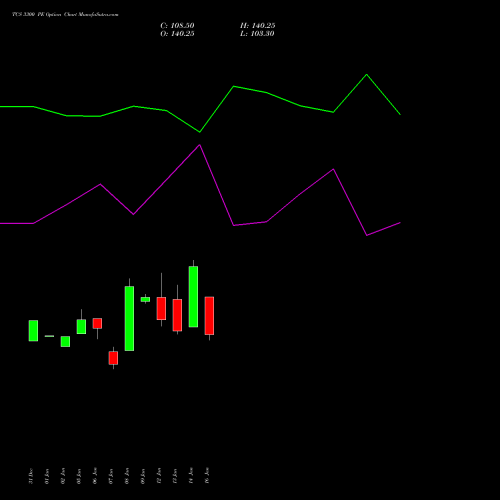The width and height of the screenshot is (500, 500).
Task: Click the low price value L: 103.30
Action: 257,34
